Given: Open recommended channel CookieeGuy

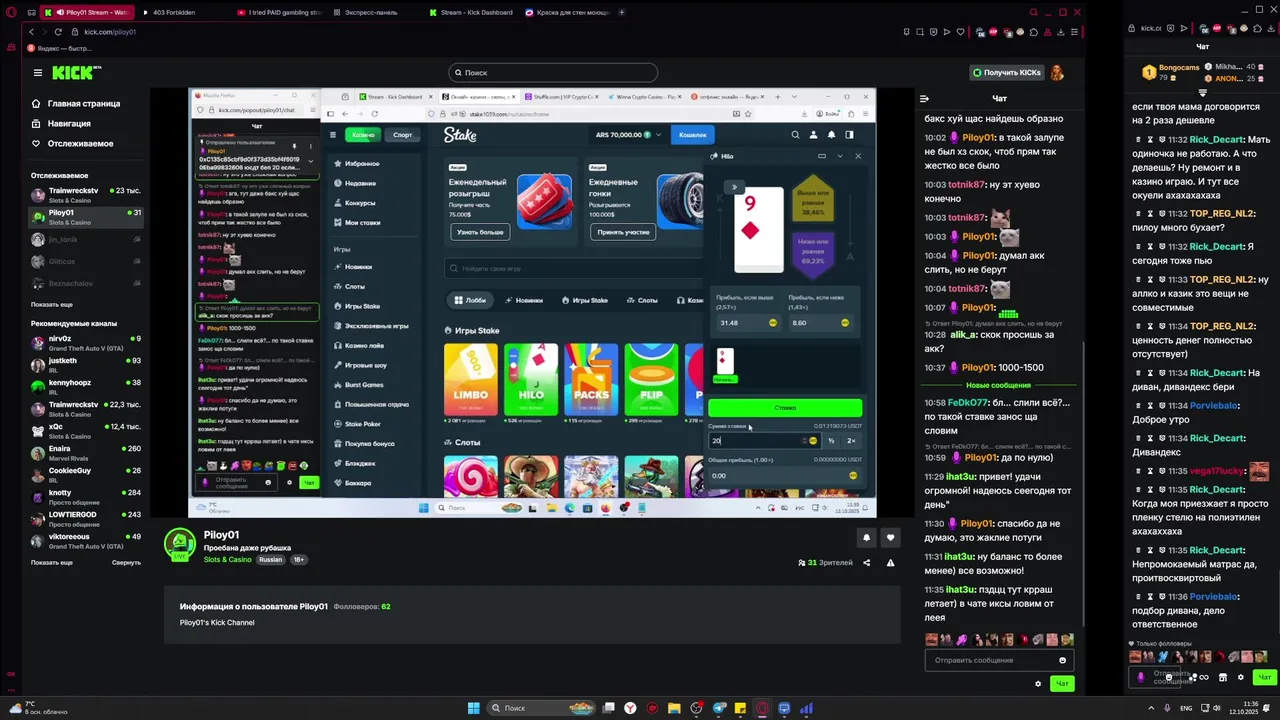Looking at the screenshot, I should coord(85,475).
